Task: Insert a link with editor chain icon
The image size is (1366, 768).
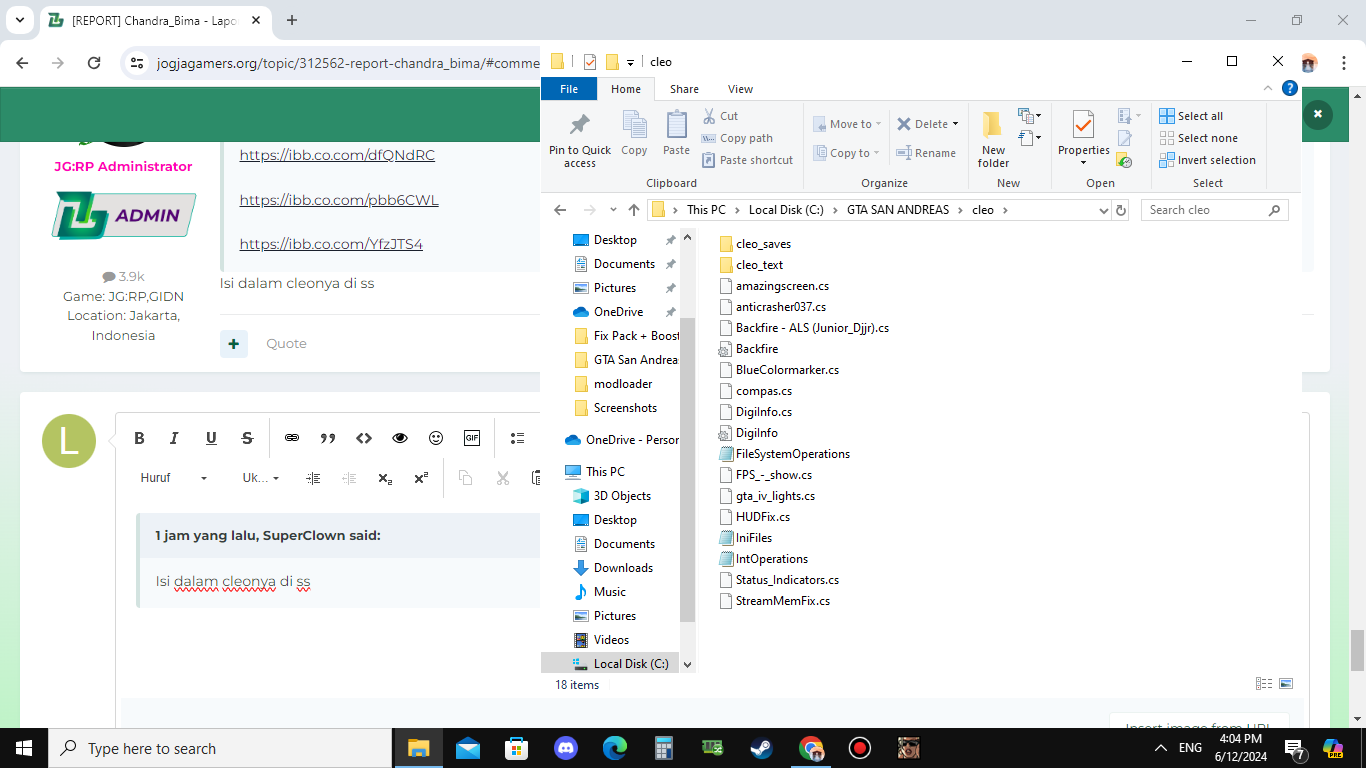Action: tap(292, 438)
